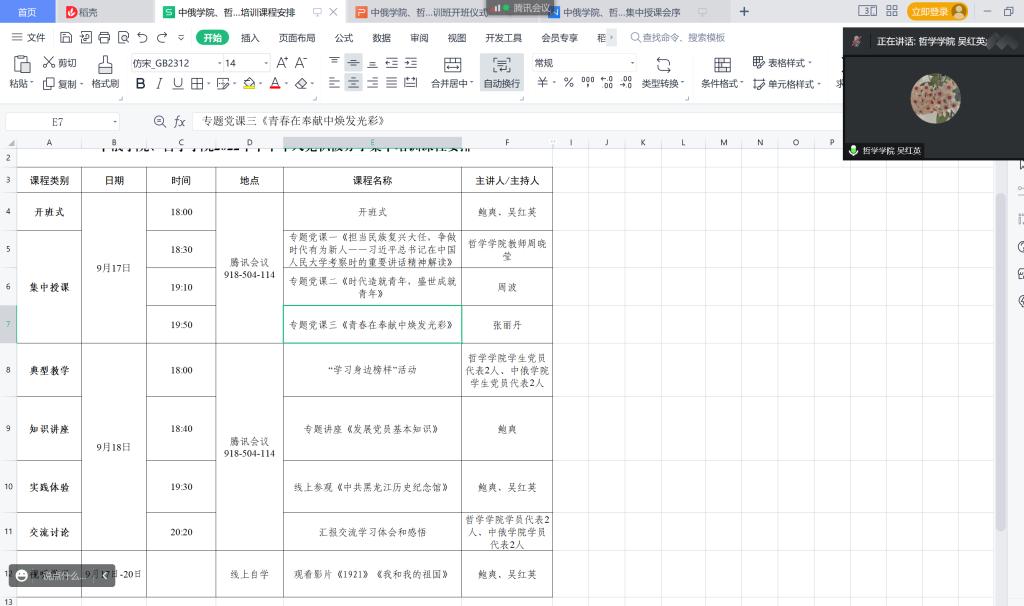Toggle underline formatting
The width and height of the screenshot is (1024, 606).
coord(178,84)
